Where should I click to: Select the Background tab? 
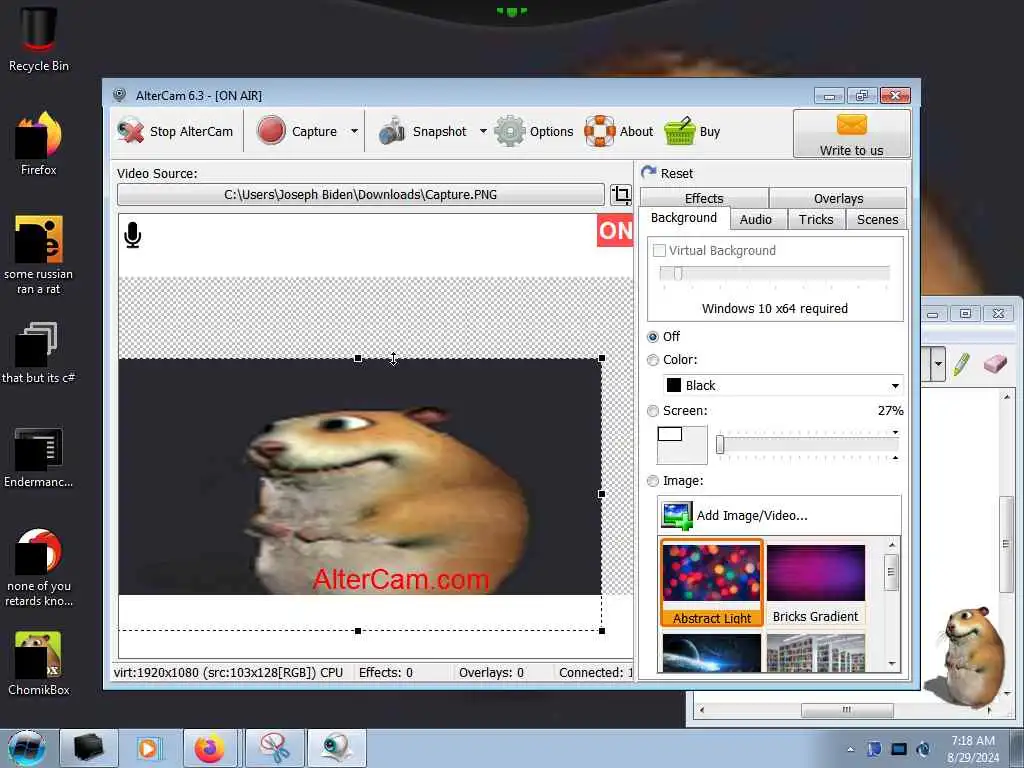click(684, 218)
